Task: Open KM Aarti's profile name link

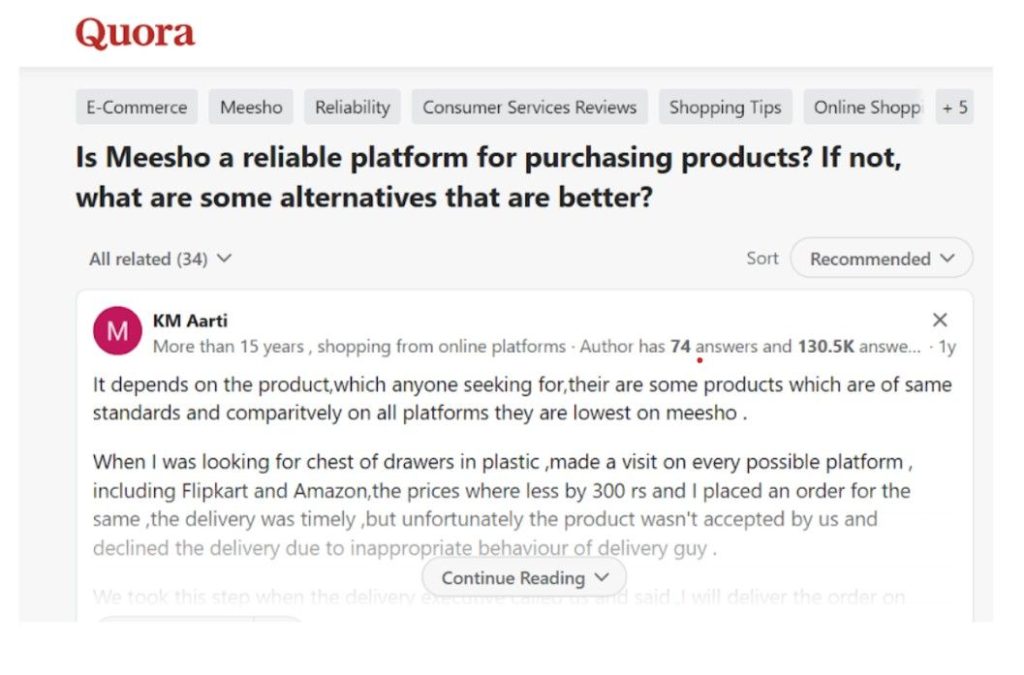Action: coord(191,321)
